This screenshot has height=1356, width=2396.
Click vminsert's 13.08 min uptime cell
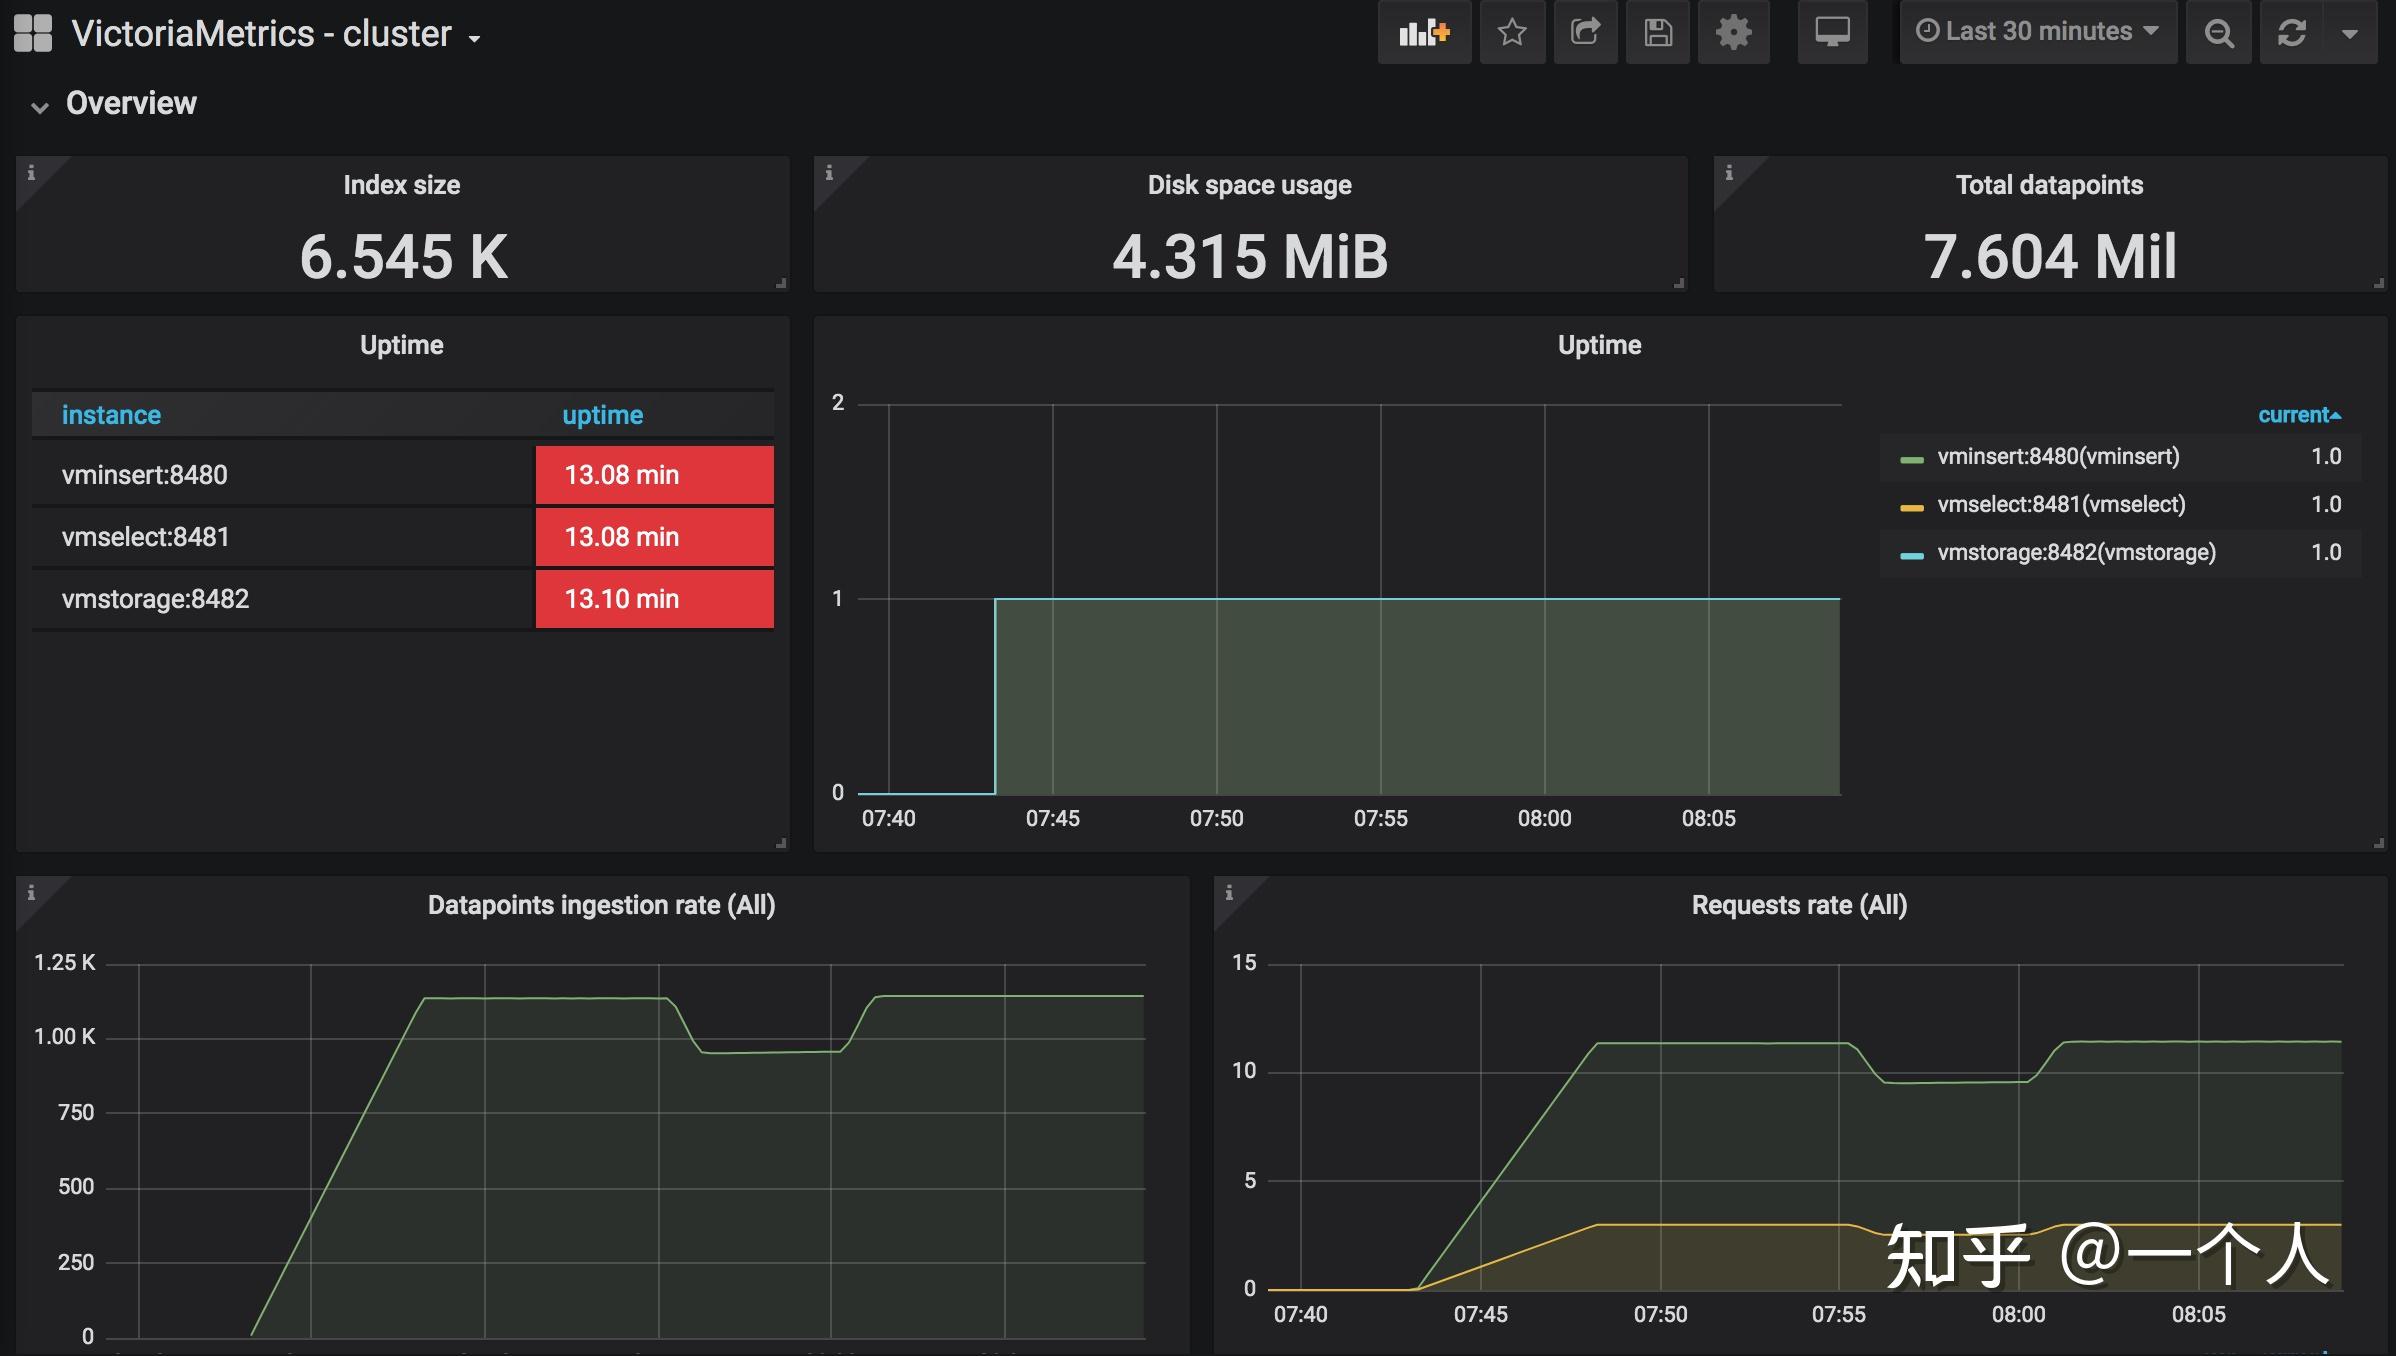655,475
